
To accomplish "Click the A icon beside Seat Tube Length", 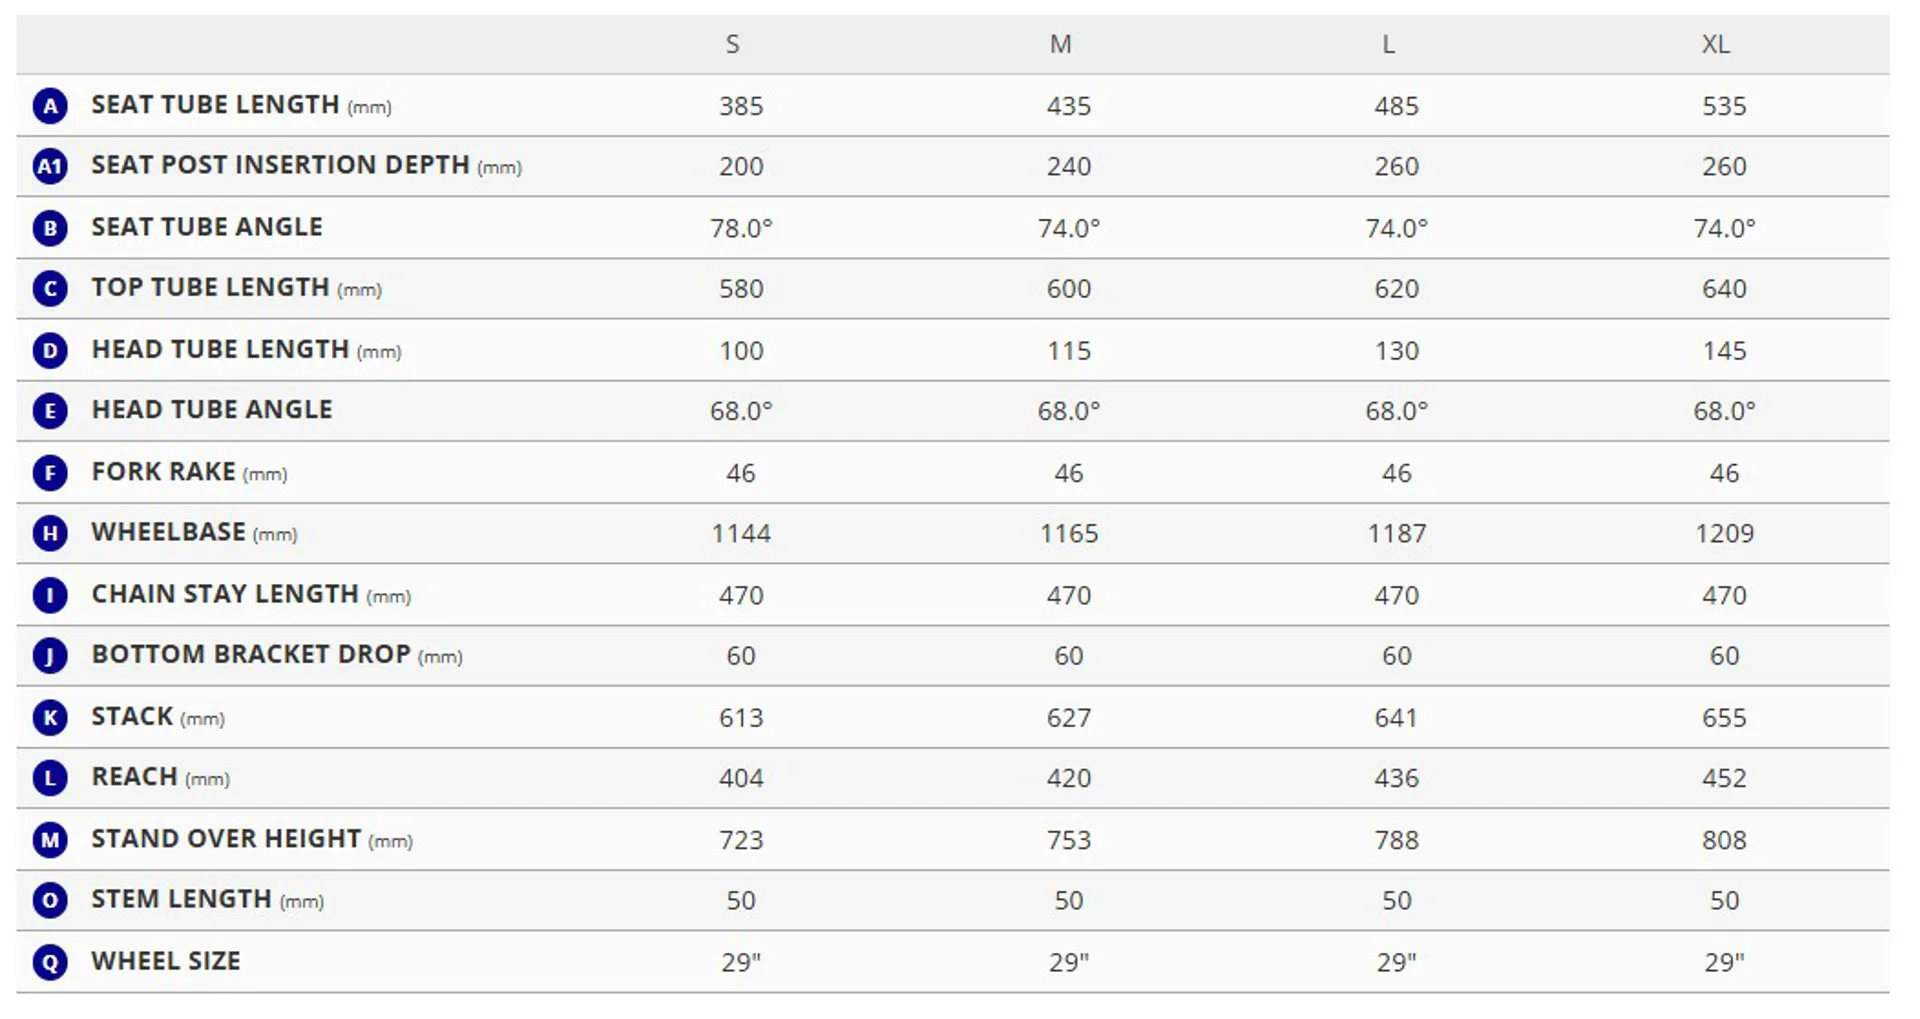I will point(50,105).
